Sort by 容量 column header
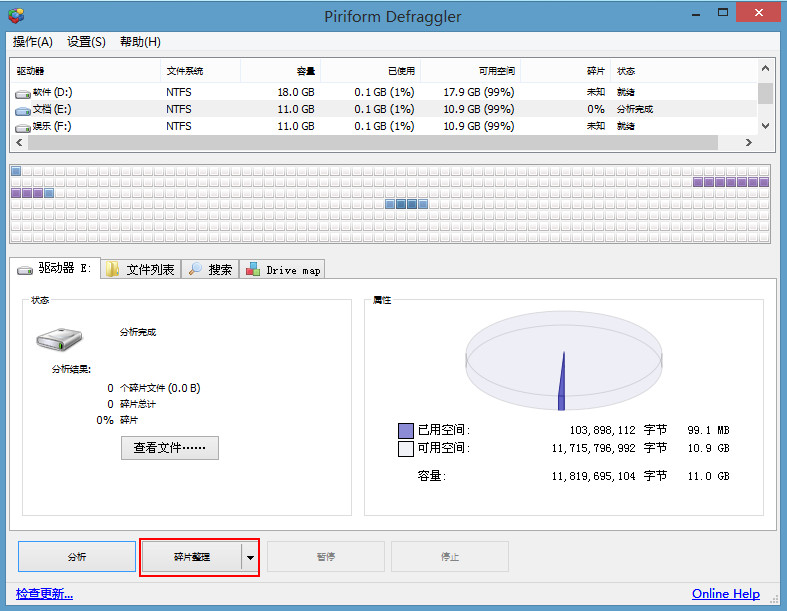787x611 pixels. [x=281, y=71]
